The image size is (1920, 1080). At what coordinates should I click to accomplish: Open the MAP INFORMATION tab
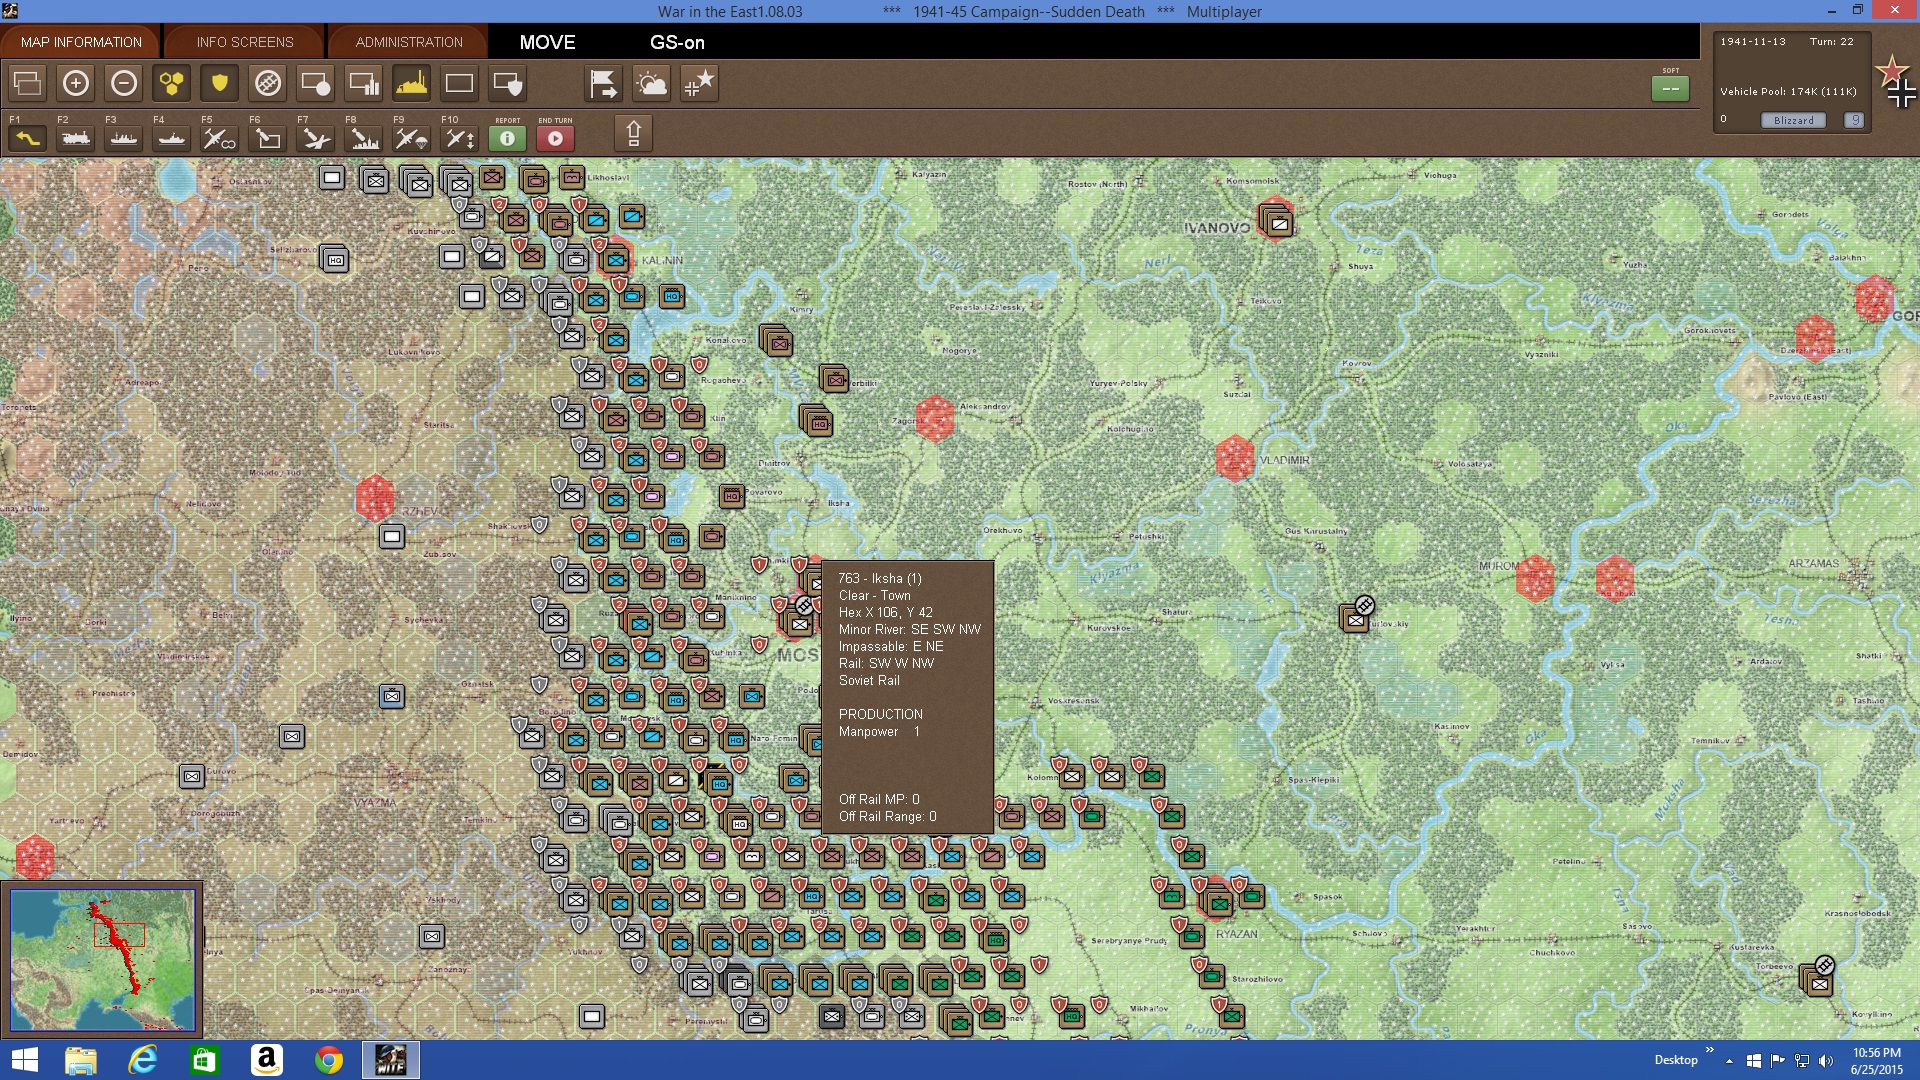click(x=81, y=42)
